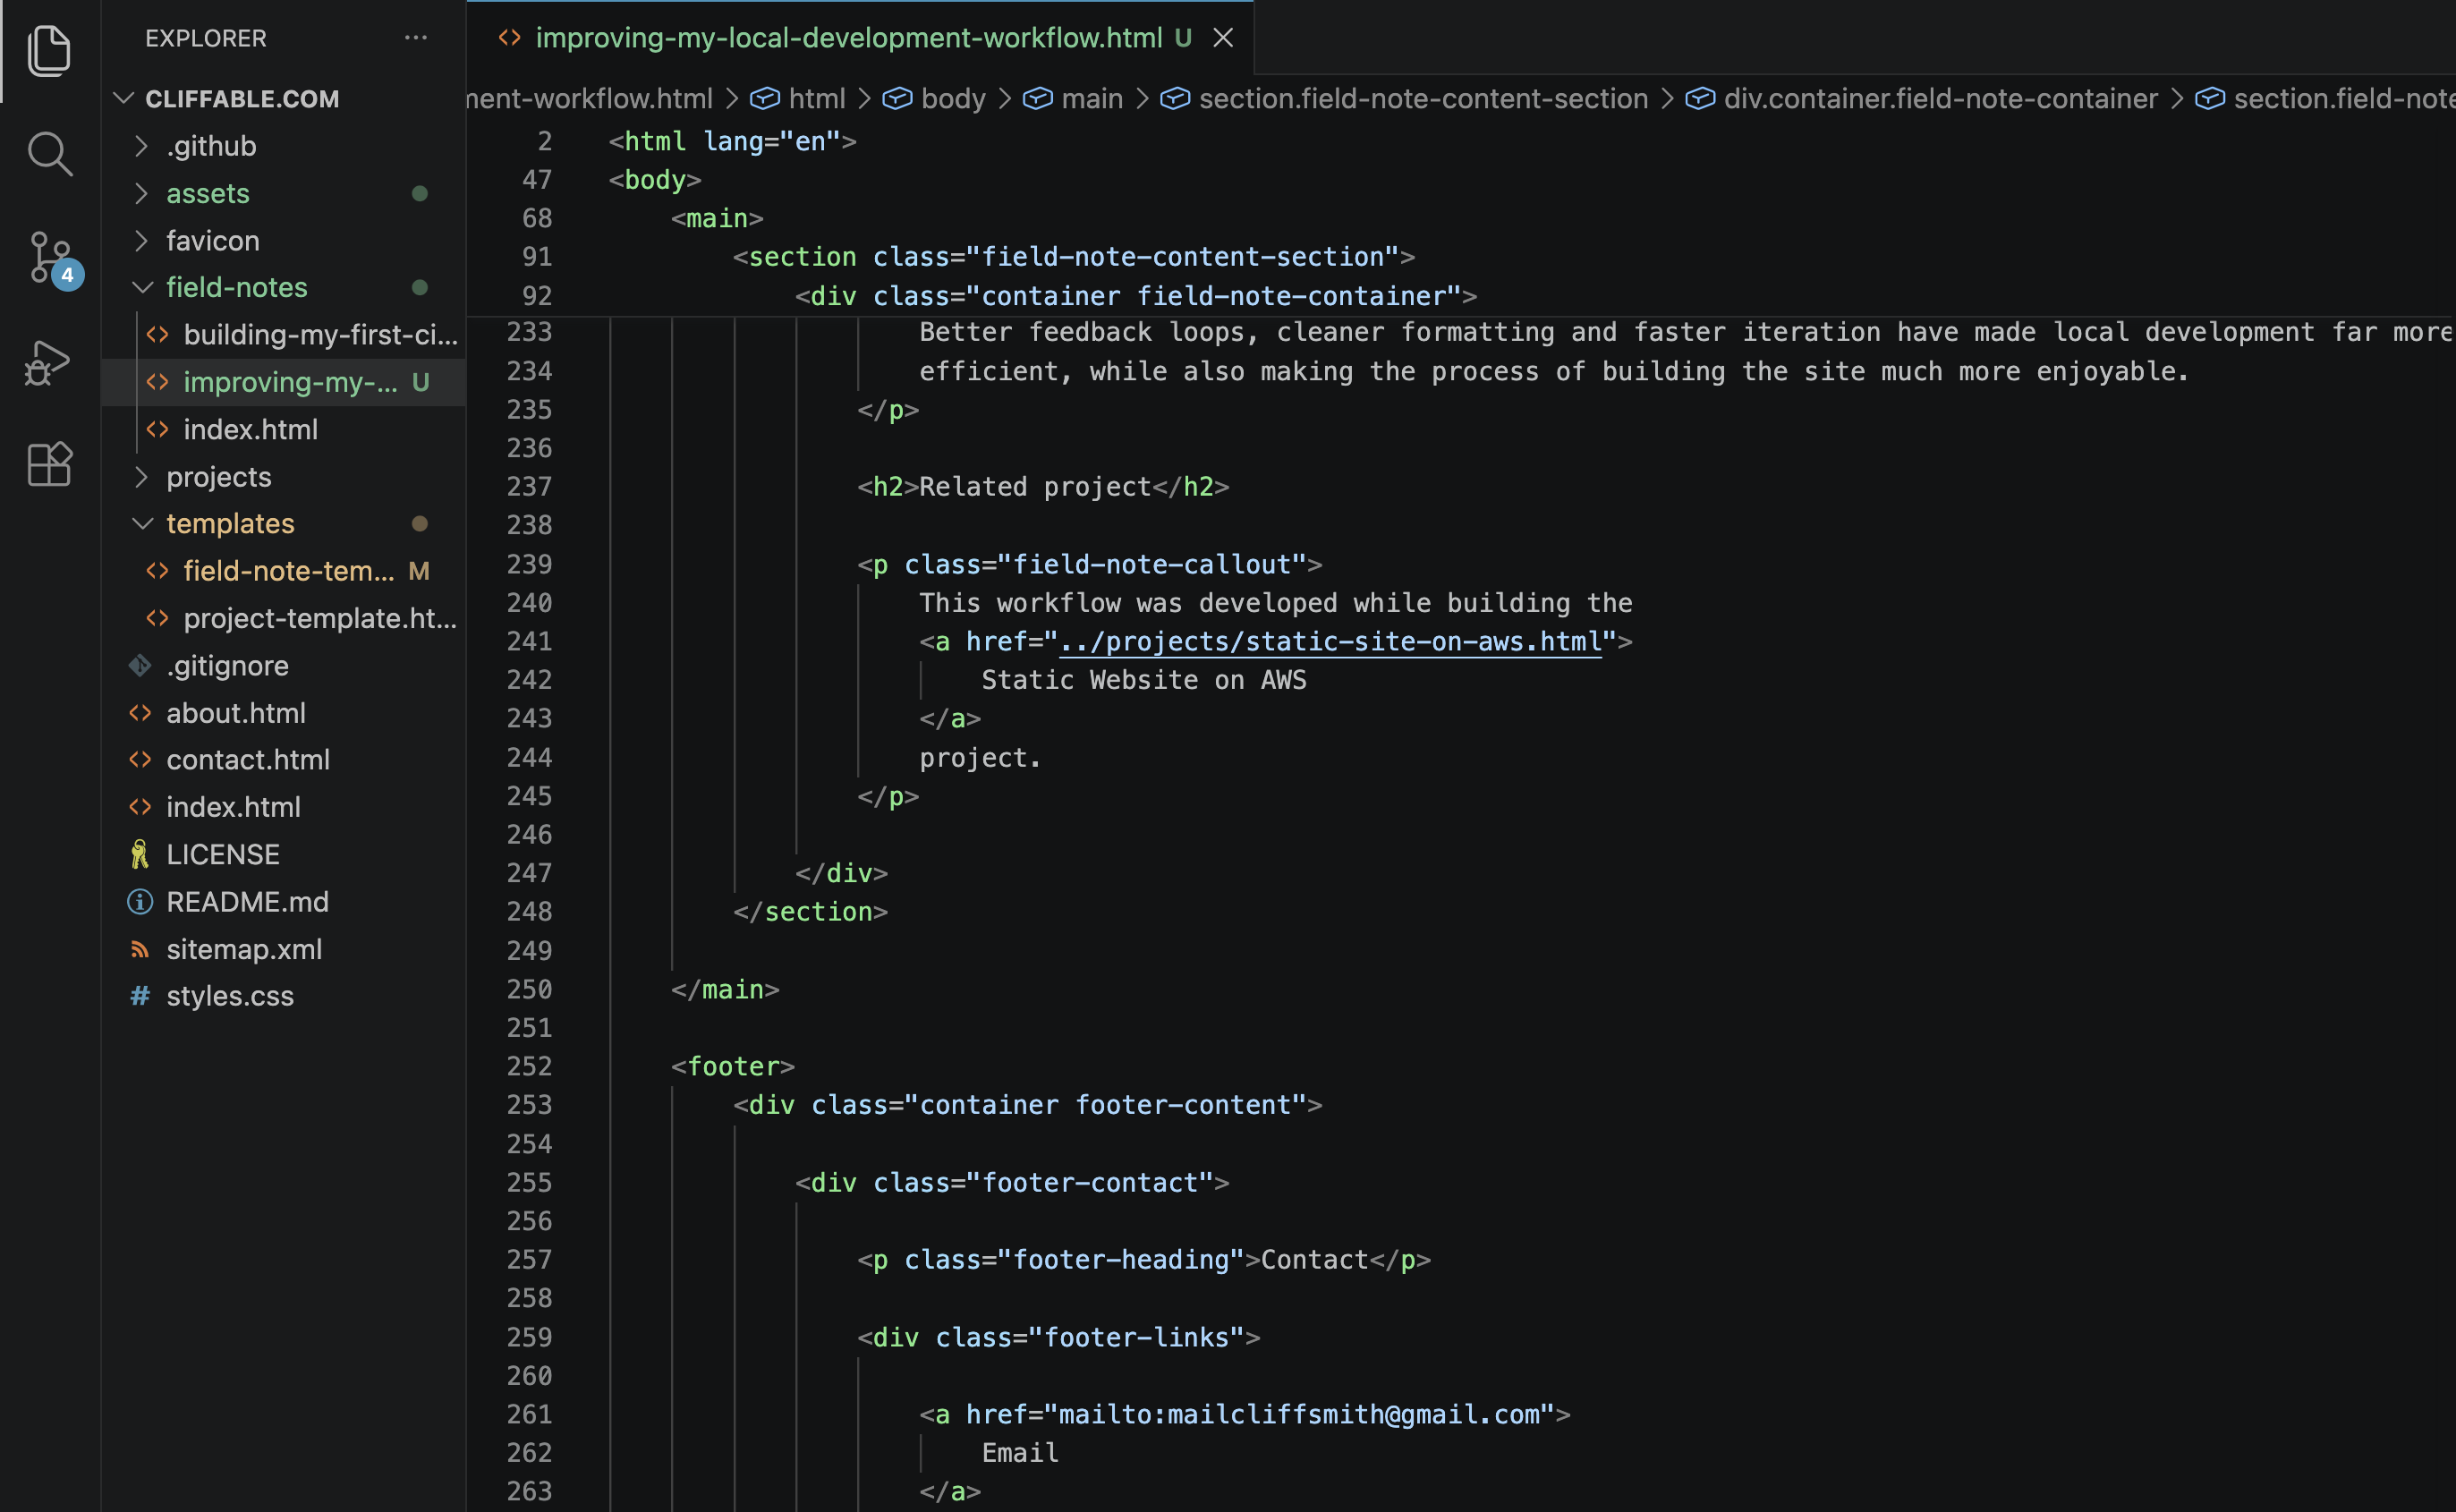Click the p class field-note-callout line
Viewport: 2456px width, 1512px height.
pos(1090,564)
